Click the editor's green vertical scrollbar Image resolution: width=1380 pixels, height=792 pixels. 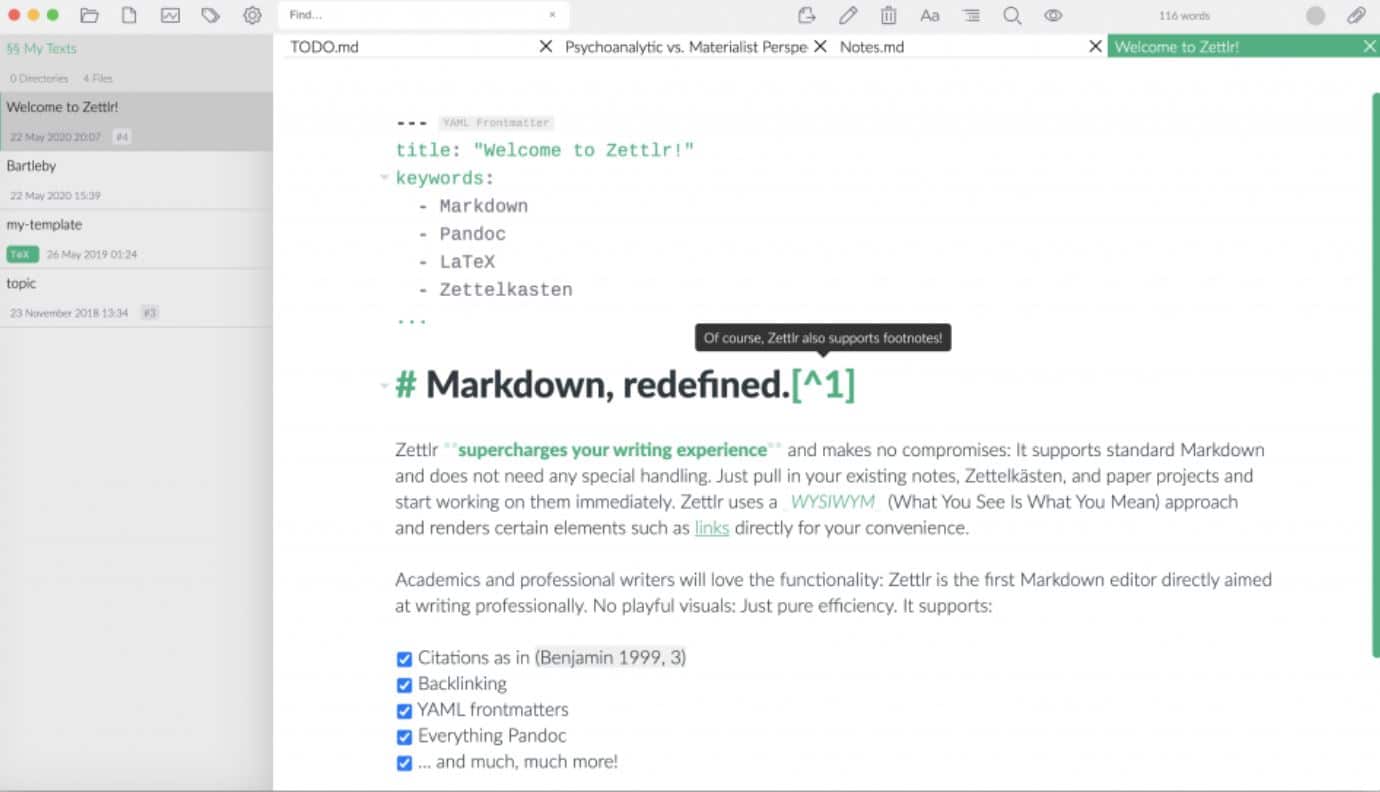point(1375,375)
